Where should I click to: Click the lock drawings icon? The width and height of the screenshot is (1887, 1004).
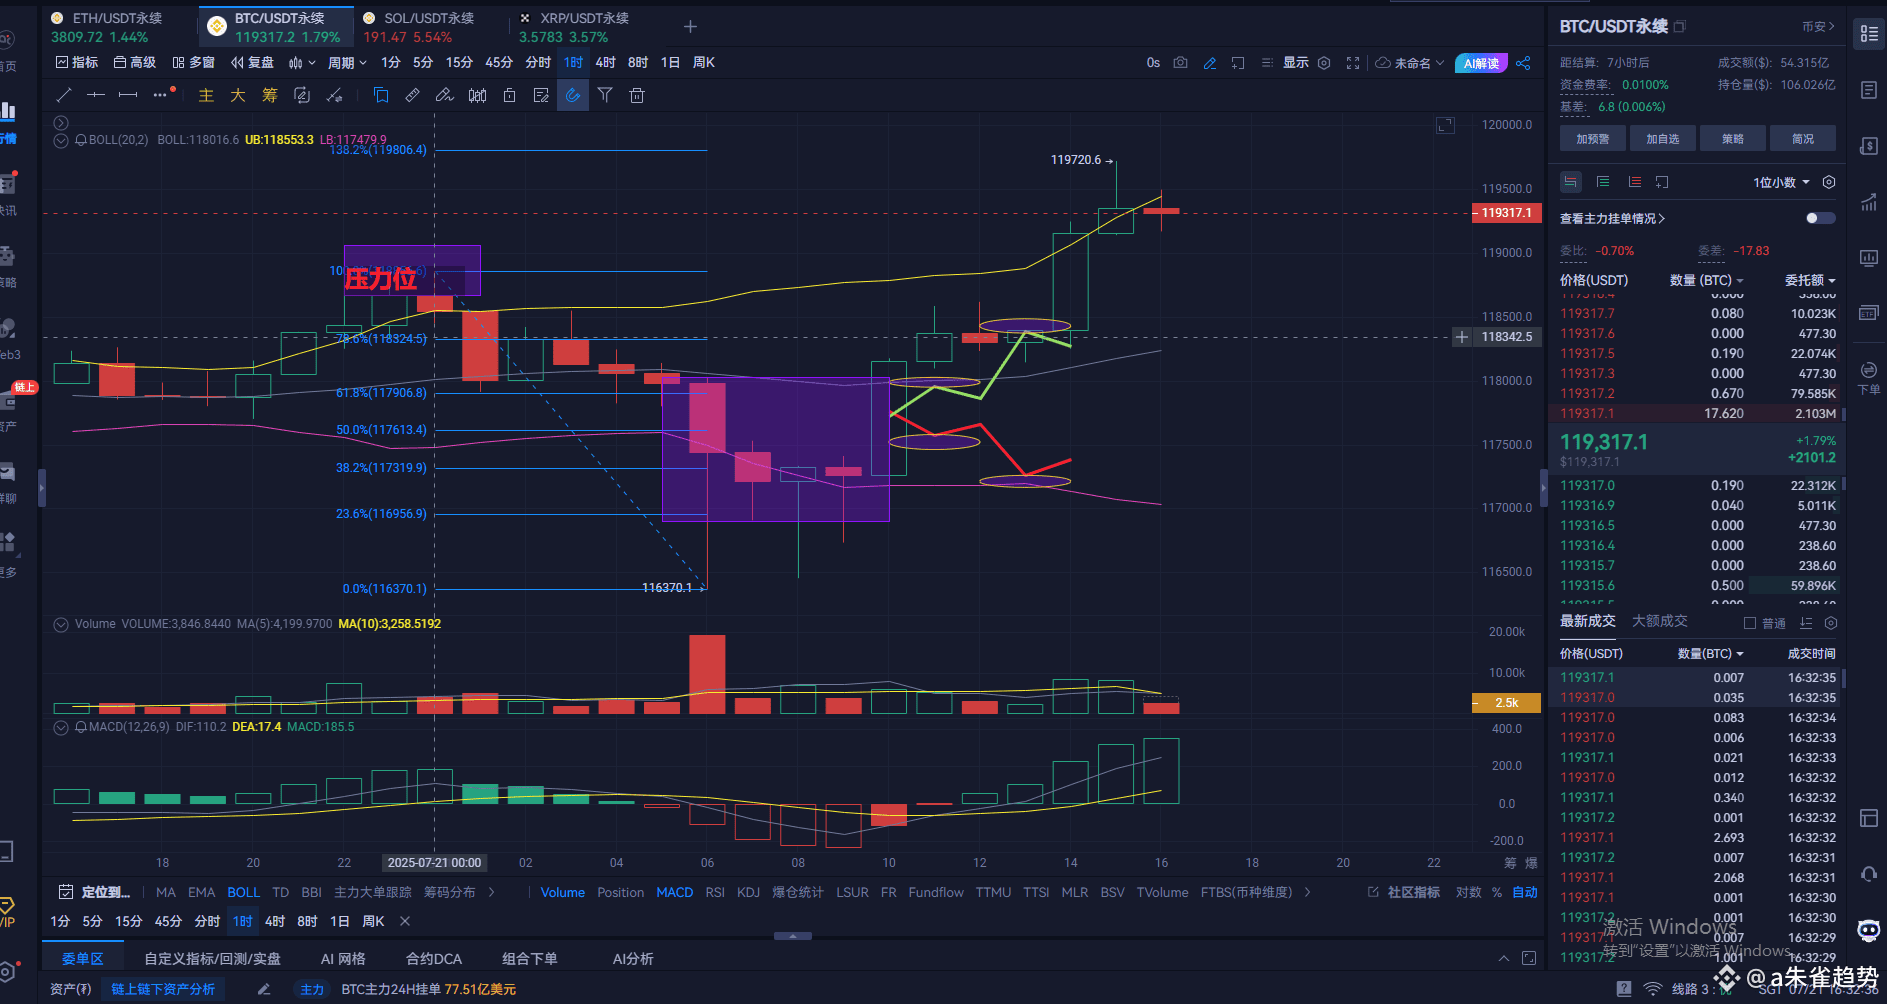pyautogui.click(x=509, y=95)
